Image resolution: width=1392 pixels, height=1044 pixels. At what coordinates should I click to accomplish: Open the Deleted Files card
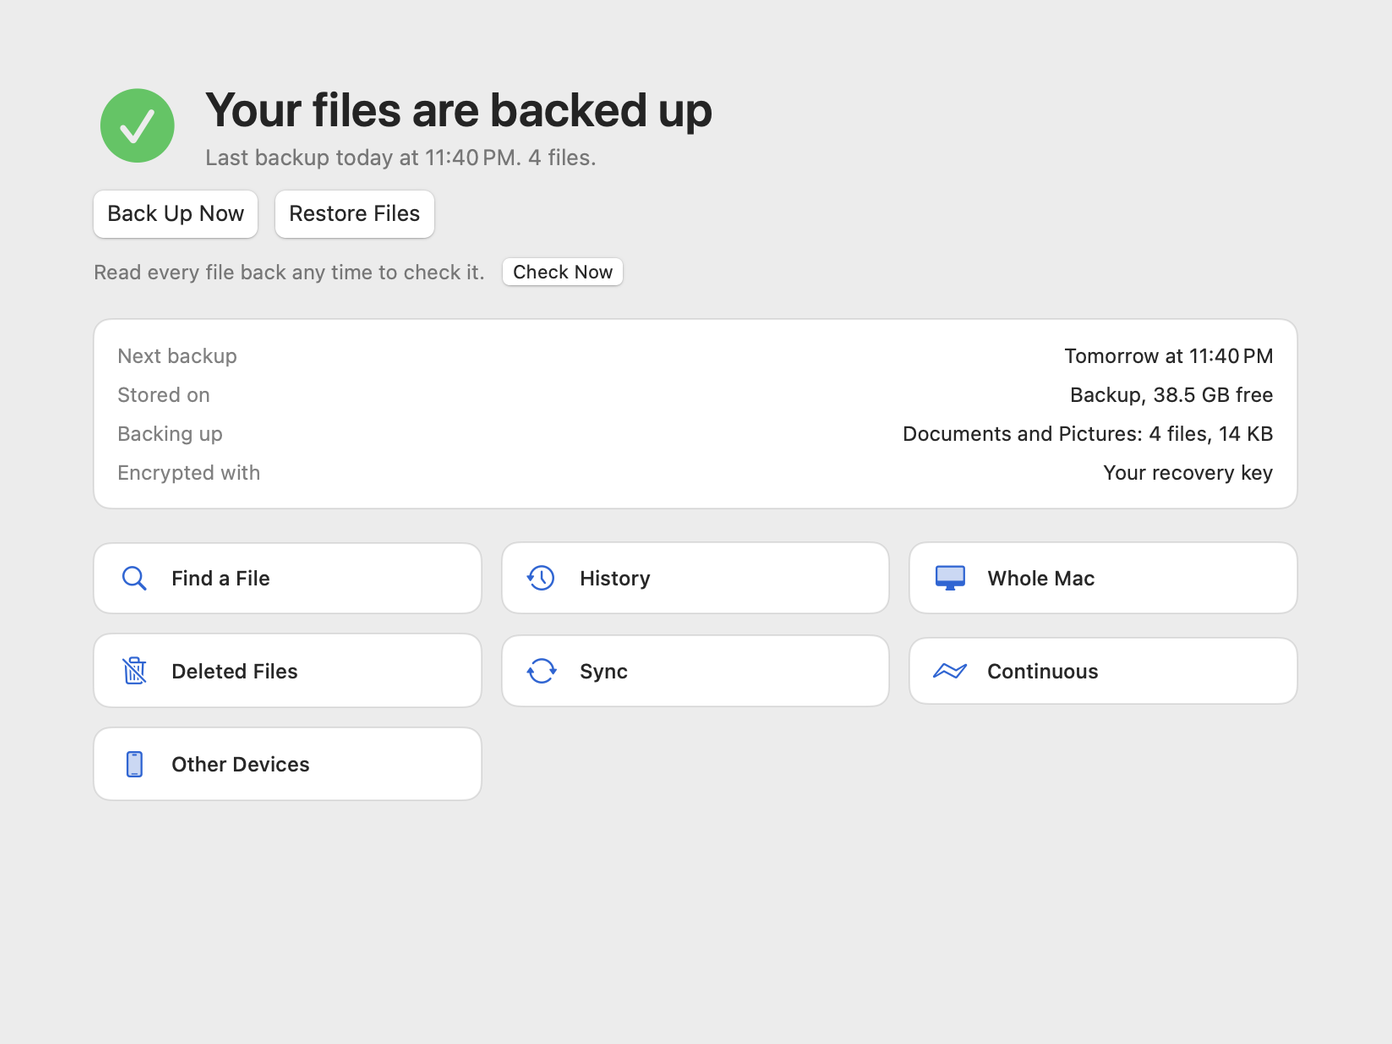[x=288, y=671]
